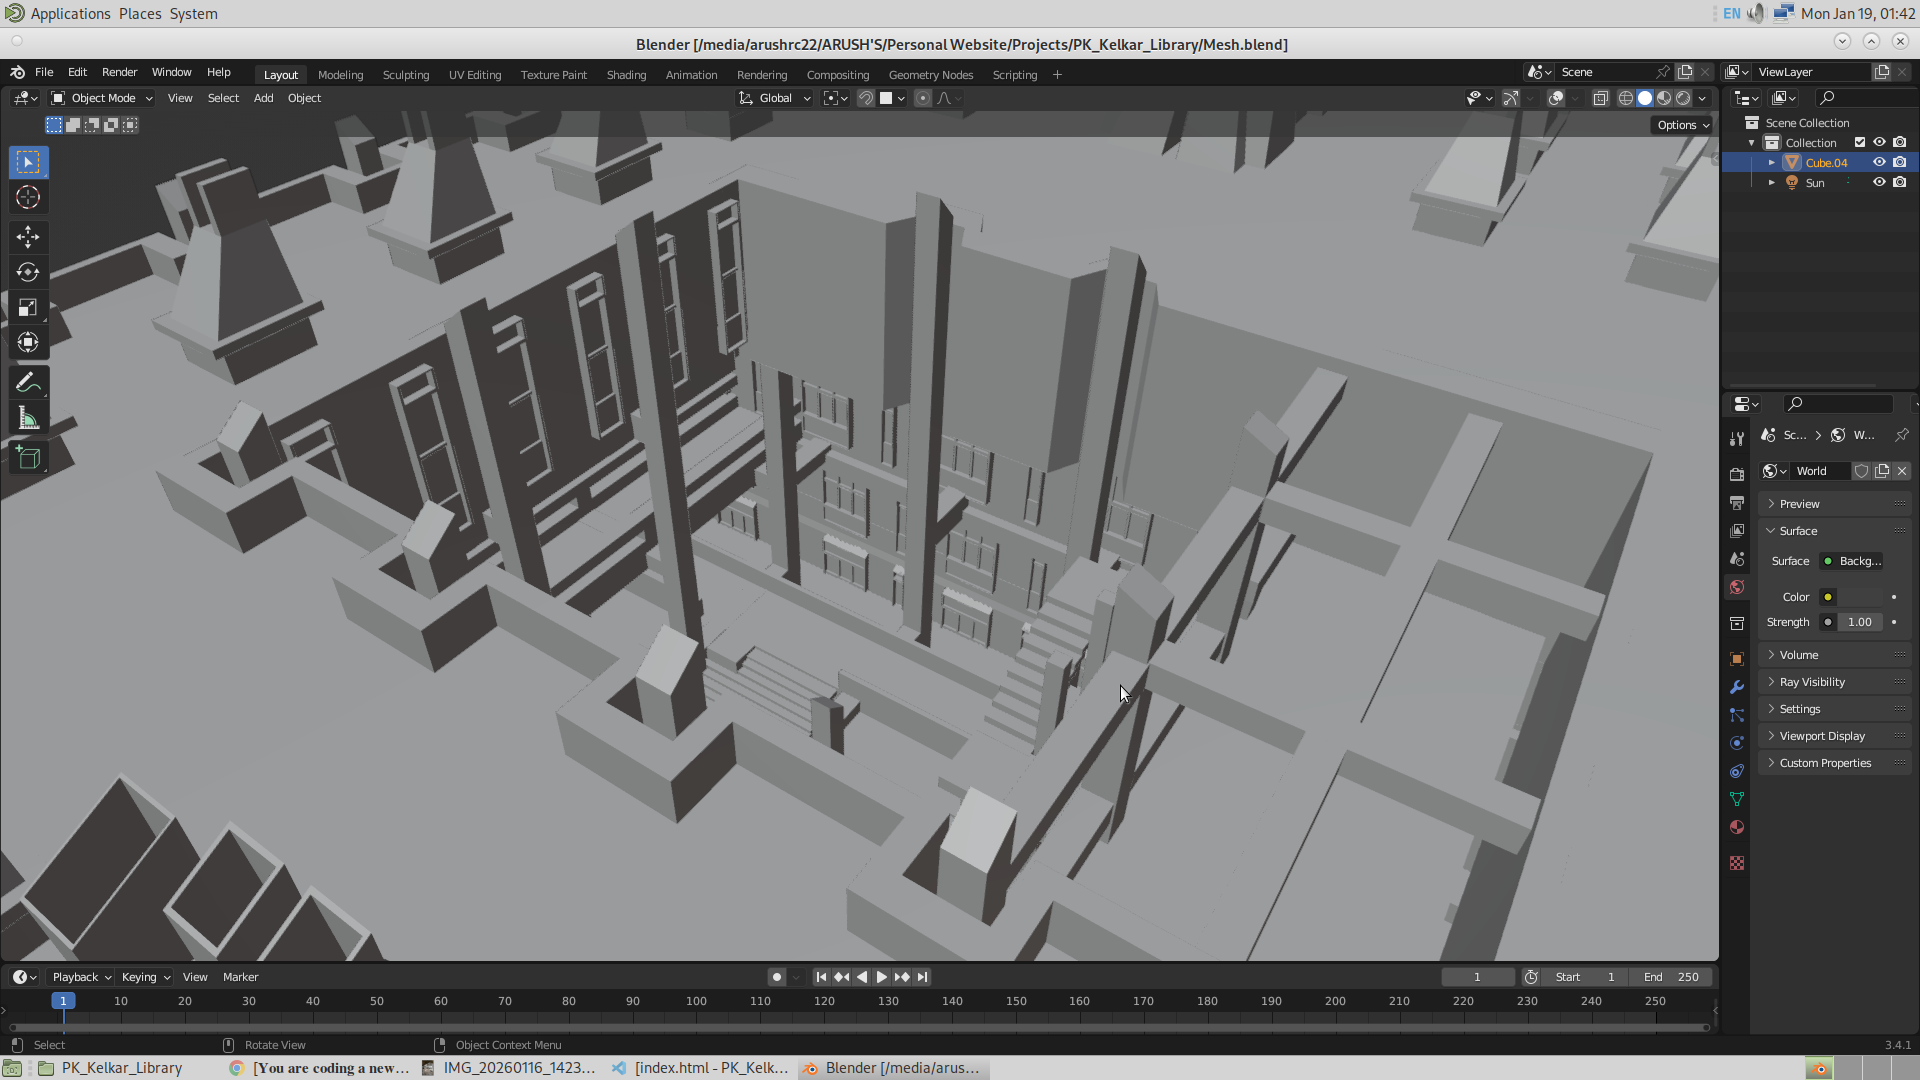Select the 3D Cursor tool
Viewport: 1920px width, 1080px height.
28,198
